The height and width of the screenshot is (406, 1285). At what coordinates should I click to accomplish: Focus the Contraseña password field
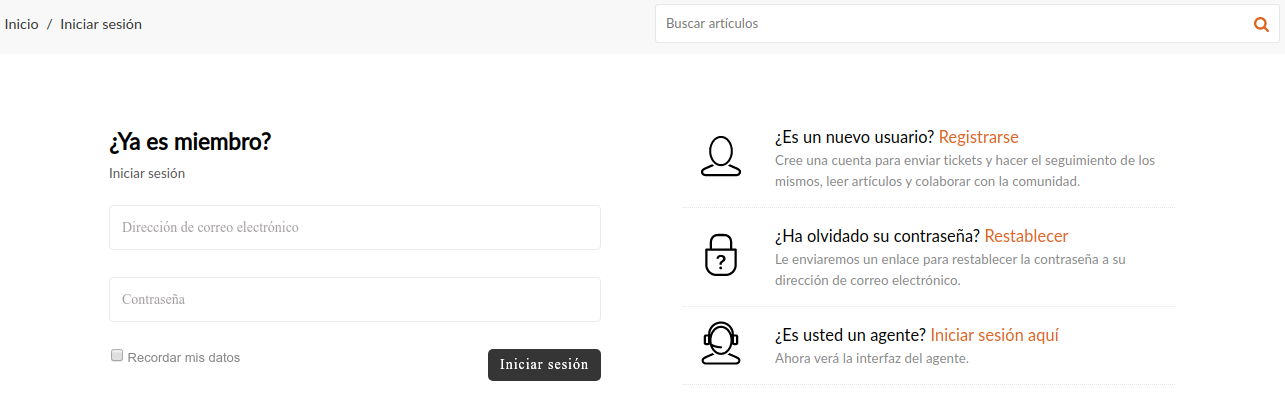coord(355,299)
